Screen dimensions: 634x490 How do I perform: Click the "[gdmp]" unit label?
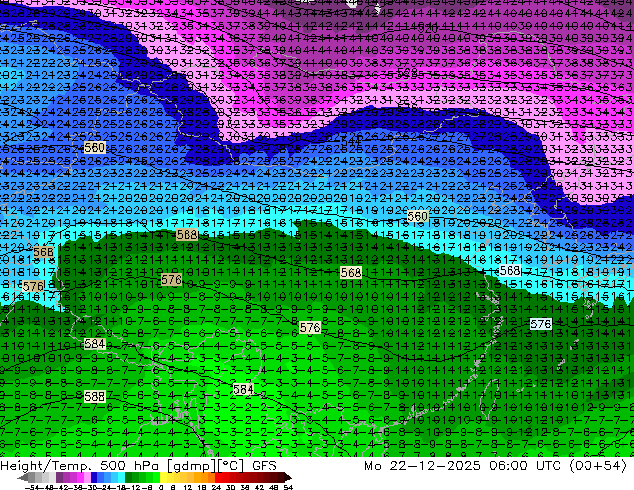(191, 466)
